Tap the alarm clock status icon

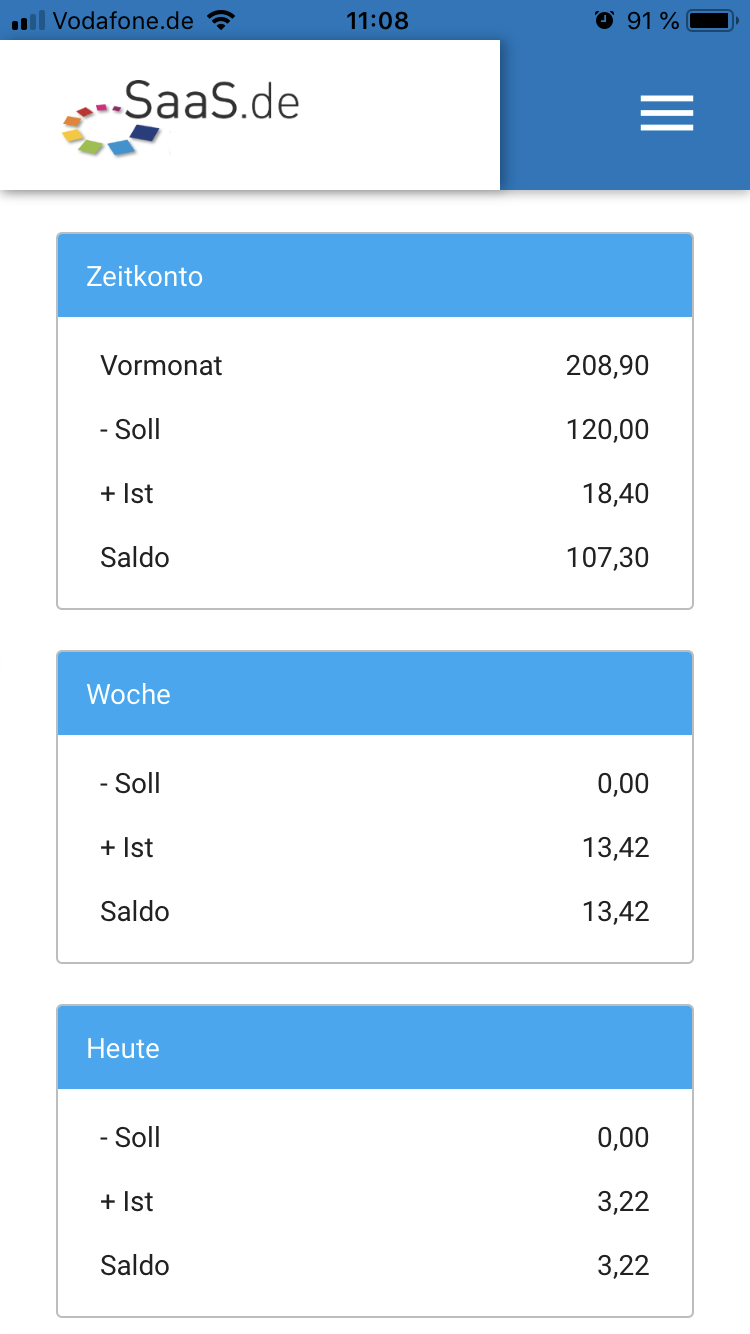[x=604, y=20]
